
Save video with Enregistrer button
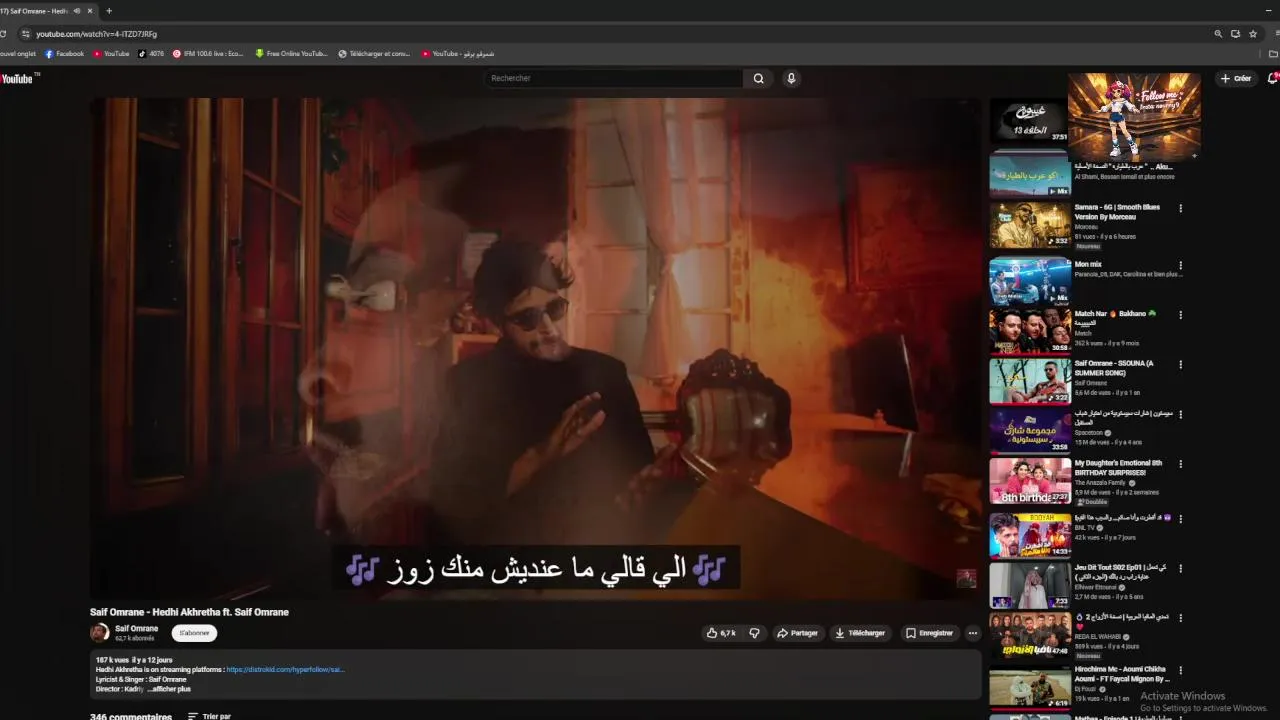(x=929, y=633)
